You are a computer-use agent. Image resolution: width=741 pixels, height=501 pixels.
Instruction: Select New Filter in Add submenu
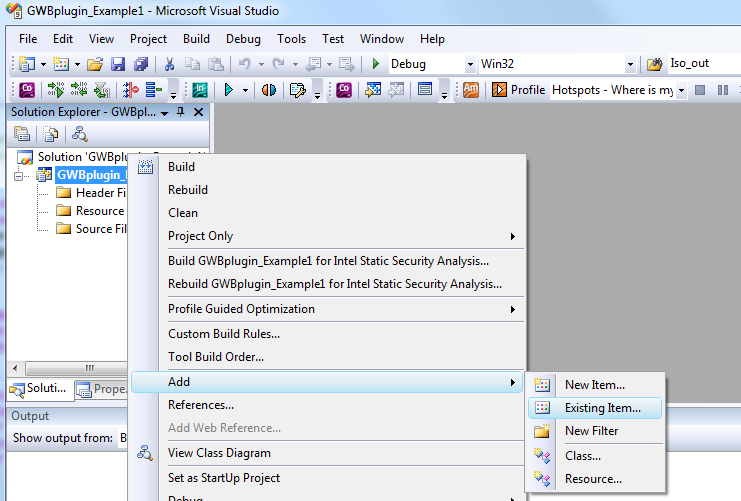pos(595,431)
